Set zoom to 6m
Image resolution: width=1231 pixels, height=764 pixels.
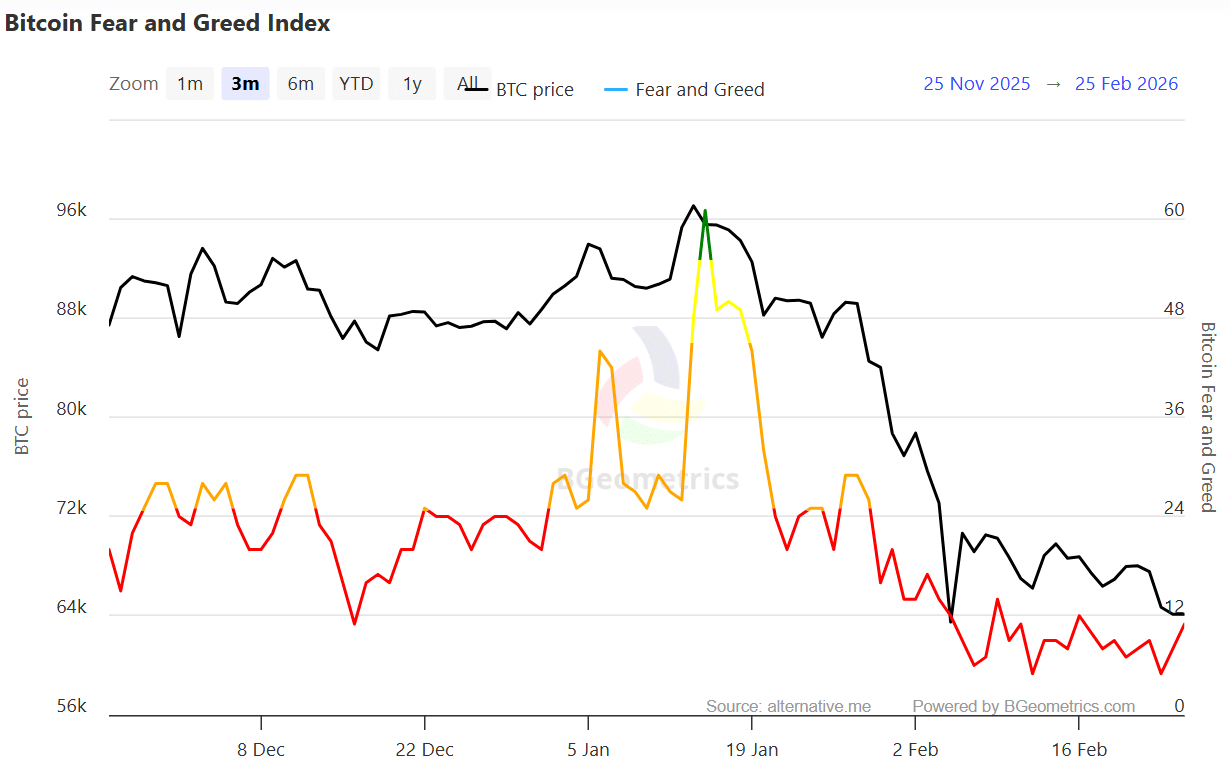point(301,84)
